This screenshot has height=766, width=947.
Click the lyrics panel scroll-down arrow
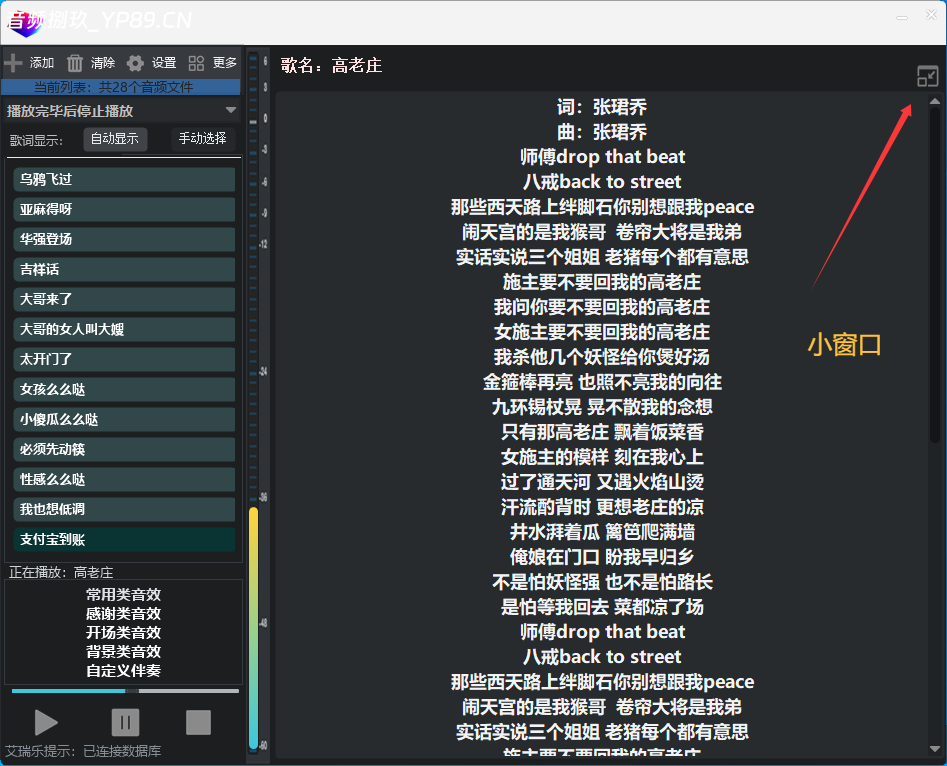(935, 748)
